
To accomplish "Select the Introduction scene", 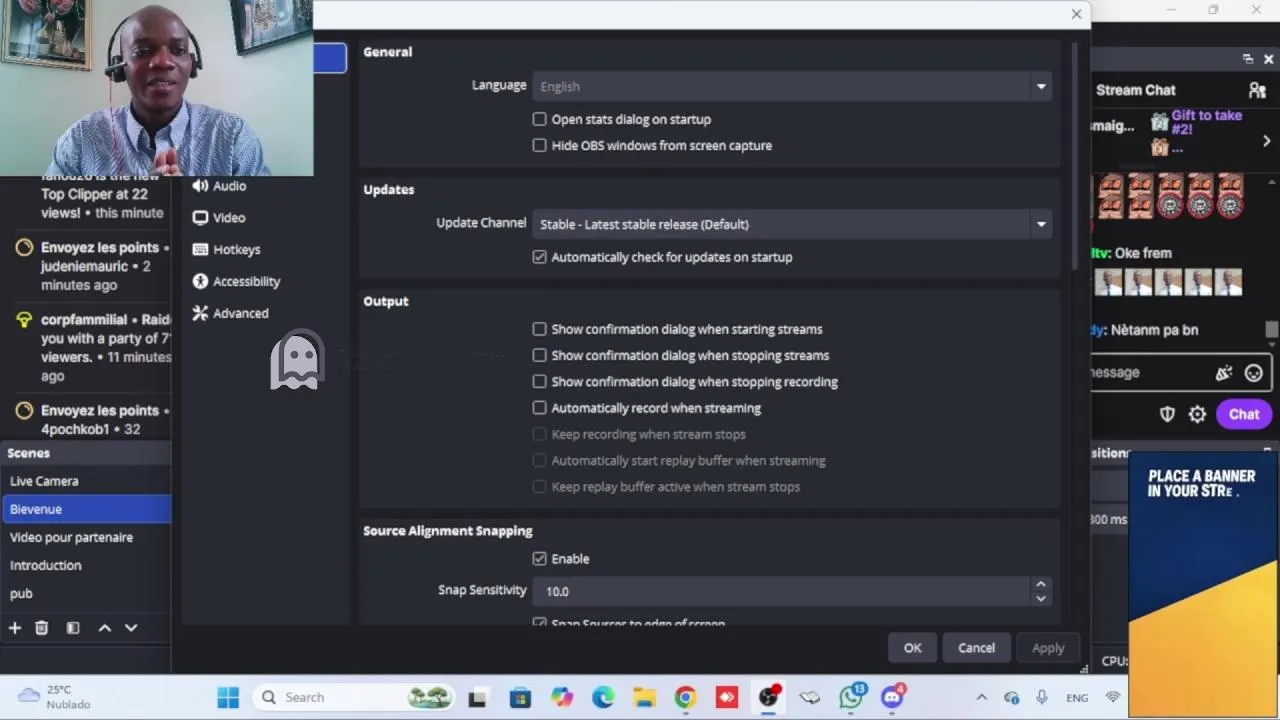I will [87, 565].
